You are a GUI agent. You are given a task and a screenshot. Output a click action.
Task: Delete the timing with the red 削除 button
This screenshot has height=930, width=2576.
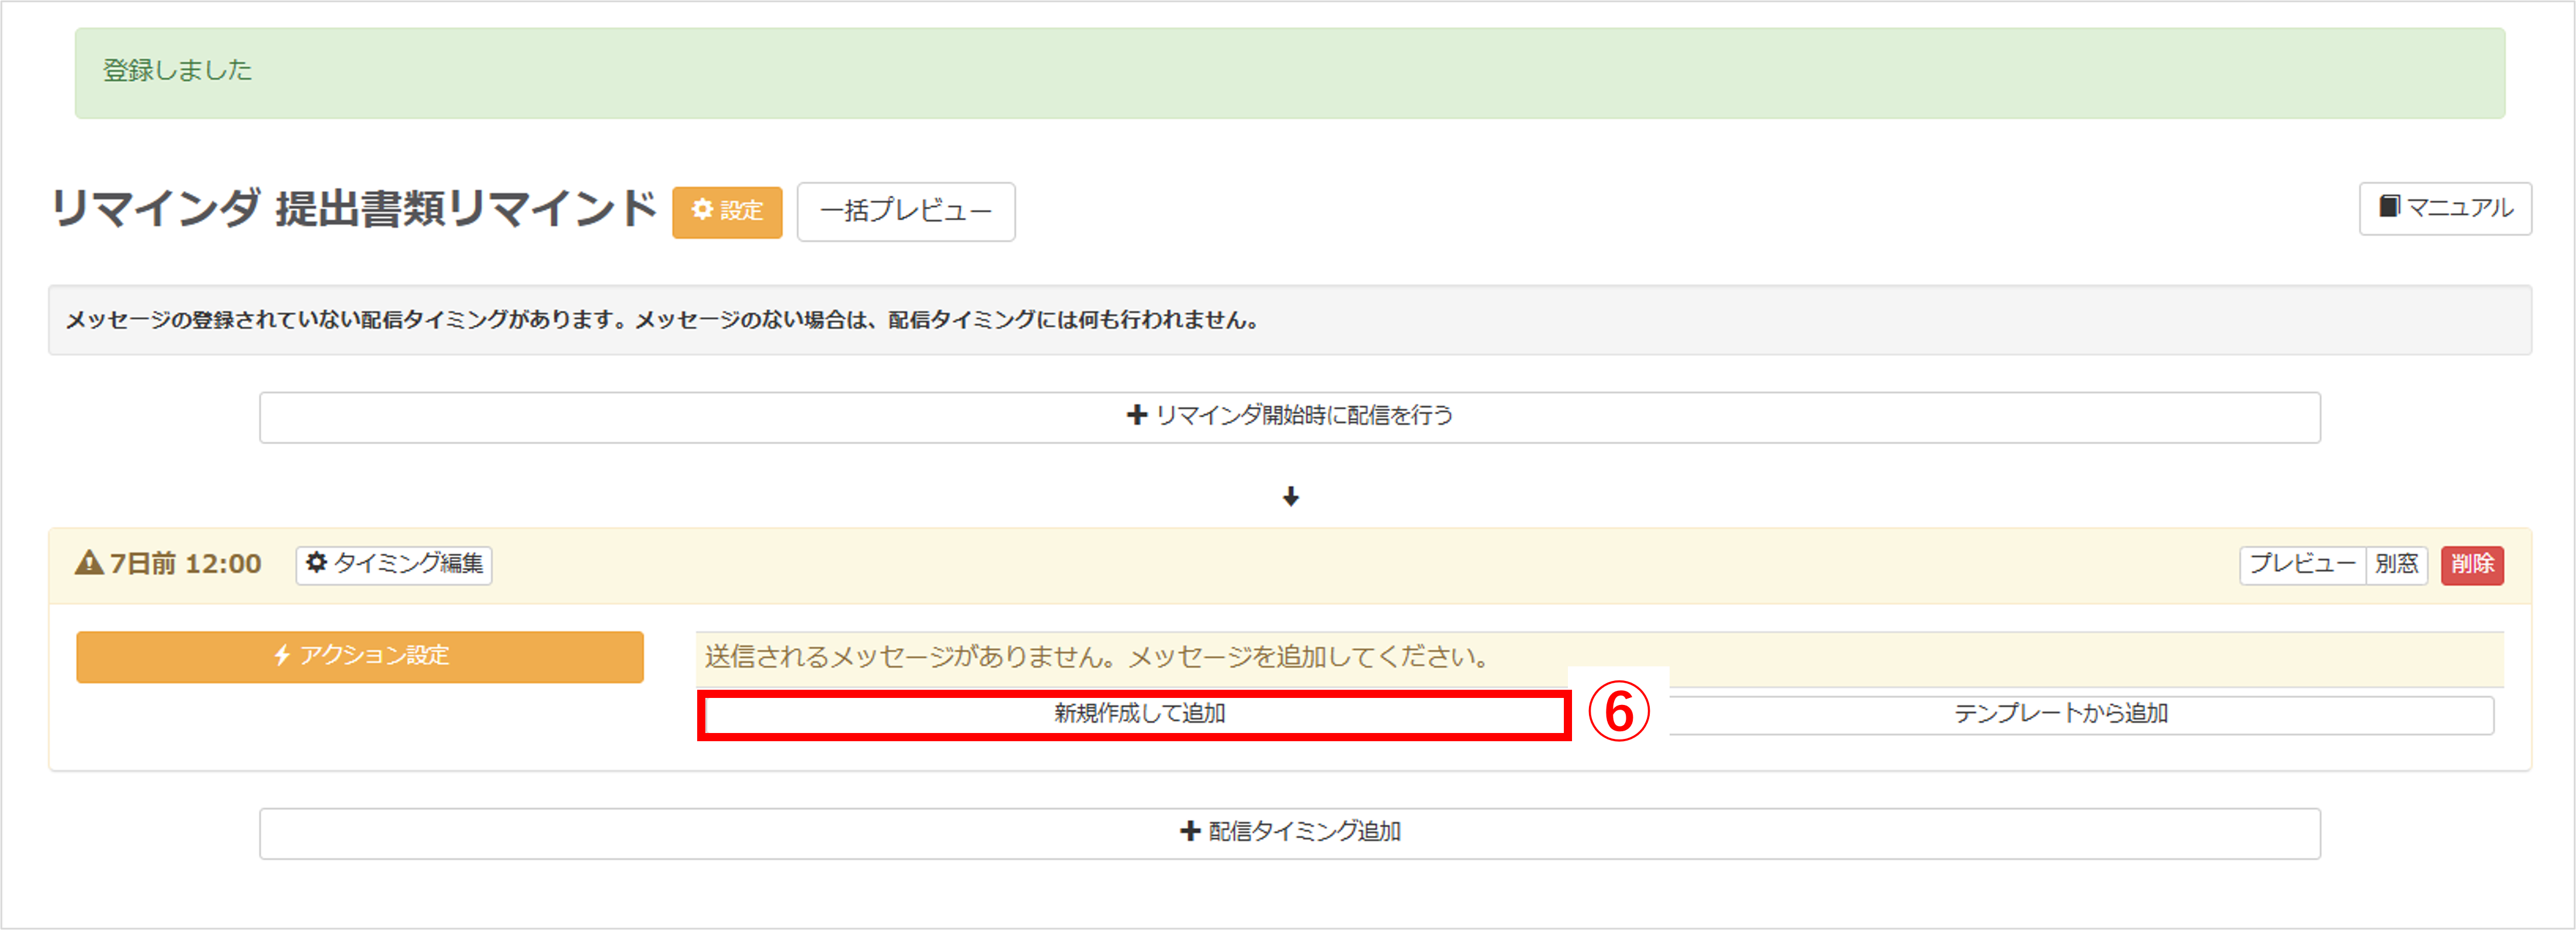[2472, 564]
